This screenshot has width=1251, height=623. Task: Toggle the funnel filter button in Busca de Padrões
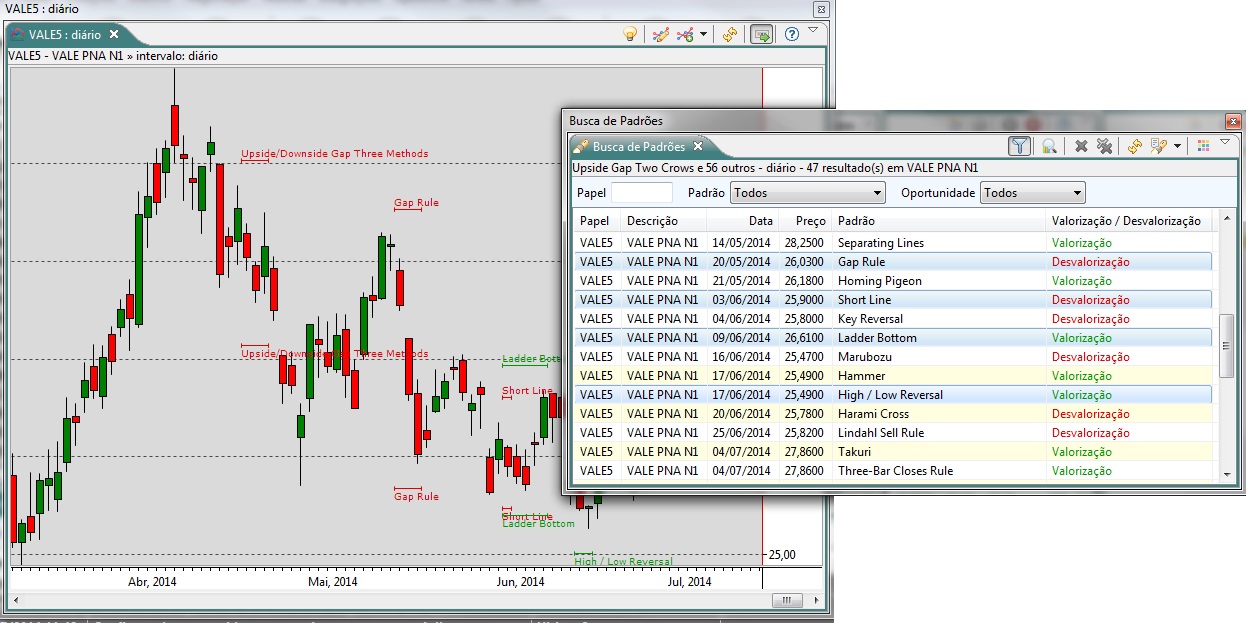click(1019, 146)
